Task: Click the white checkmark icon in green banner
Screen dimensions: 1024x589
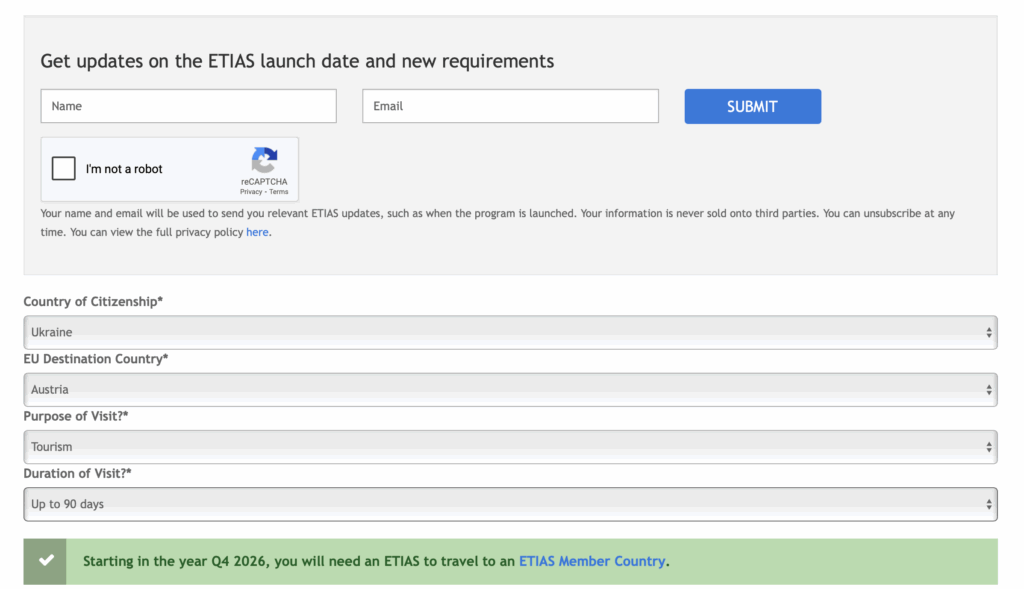Action: tap(46, 560)
